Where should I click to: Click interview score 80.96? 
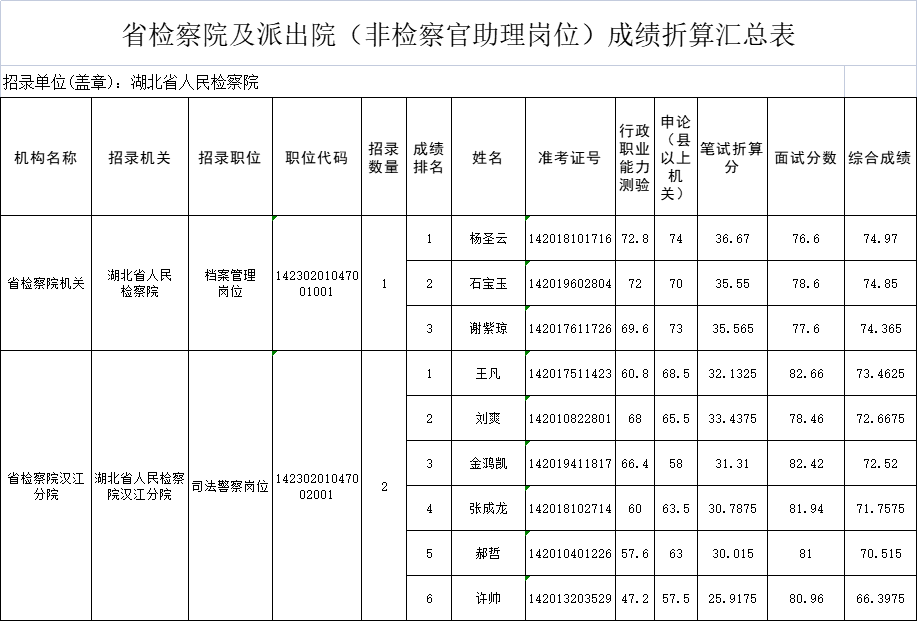pos(806,598)
